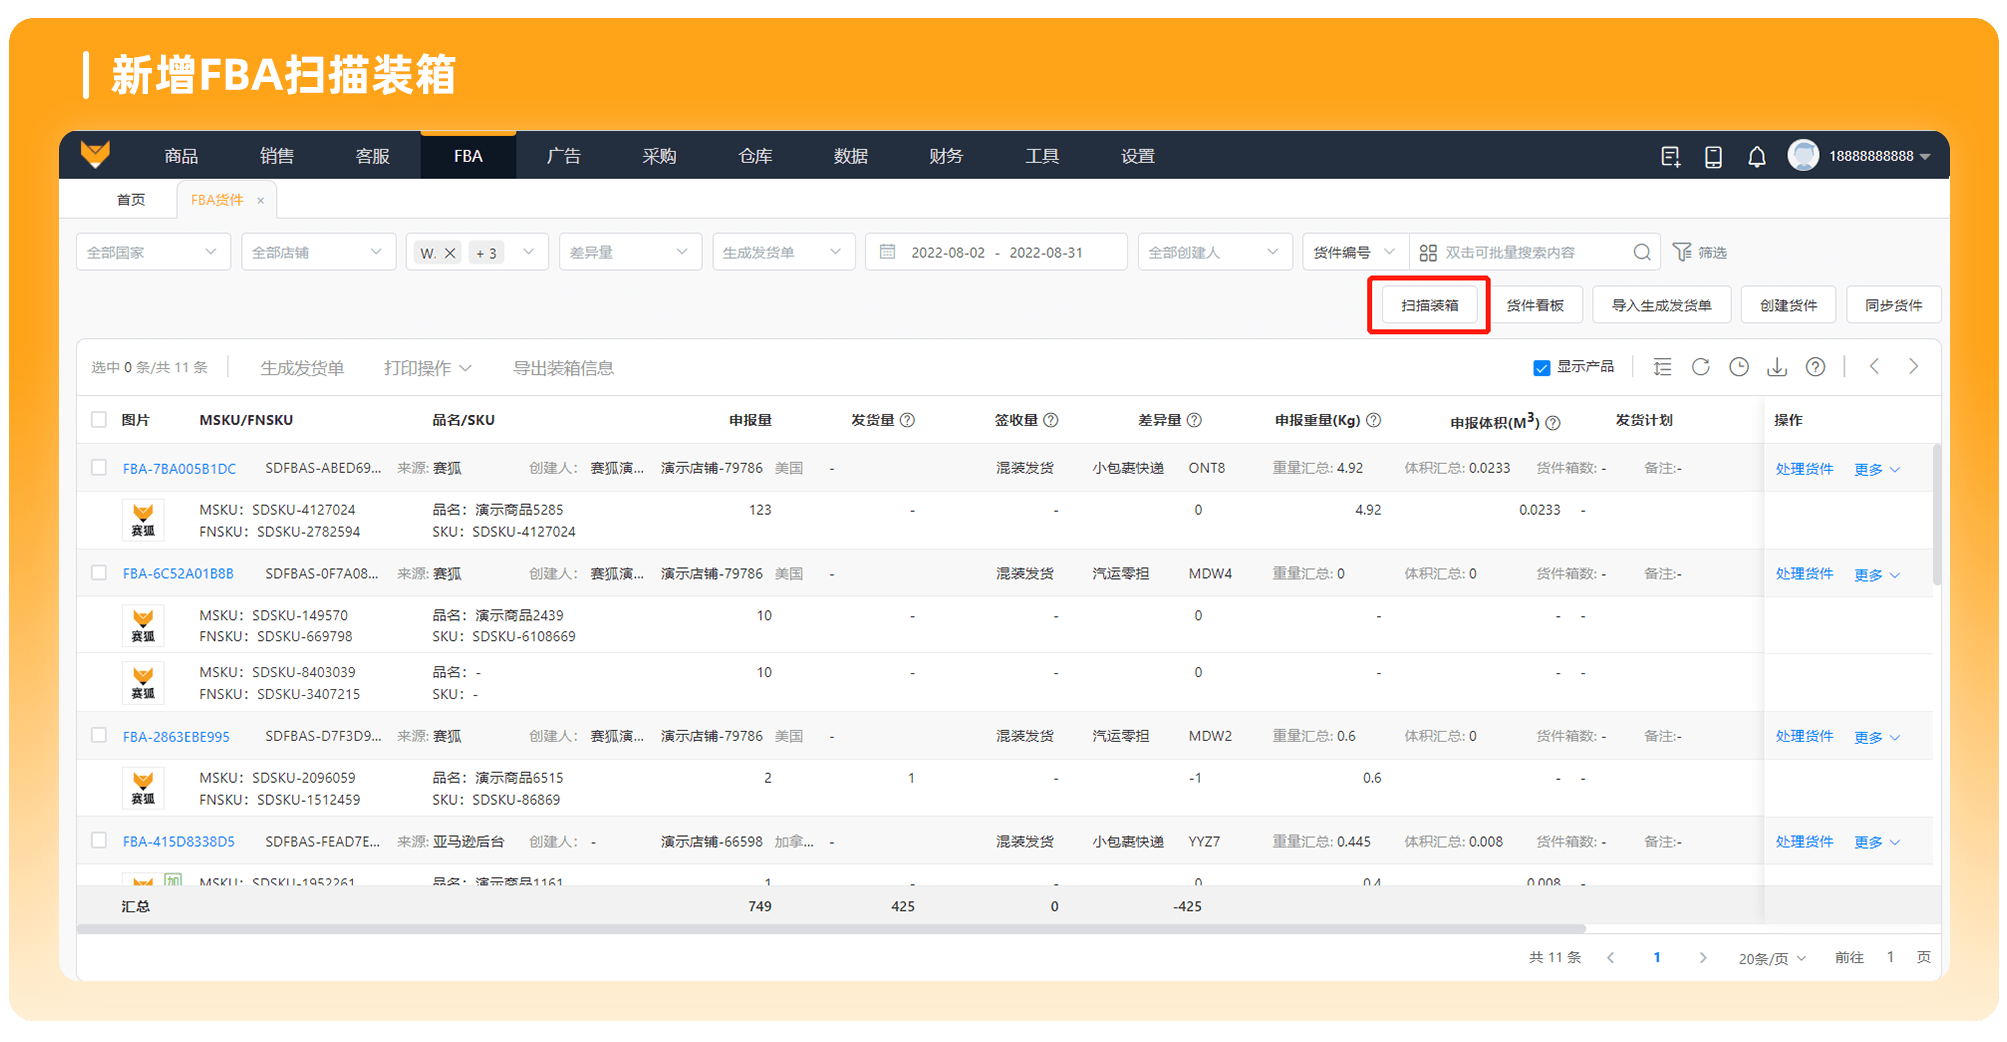Toggle the 显示产品 checkbox
The width and height of the screenshot is (2007, 1042).
(1542, 368)
